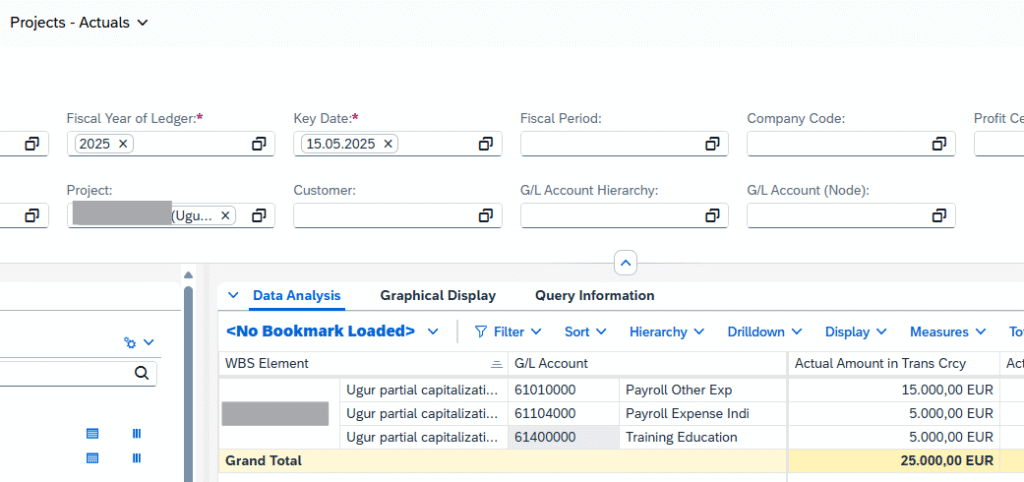Switch to Graphical Display tab
The image size is (1024, 482).
[x=438, y=296]
